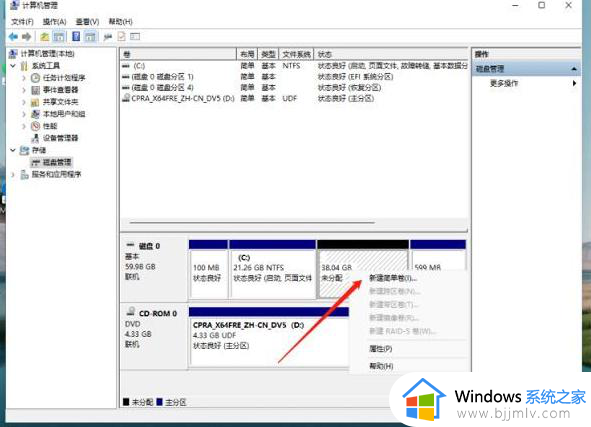591x427 pixels.
Task: Click the blue Back arrow in the toolbar
Action: [13, 37]
